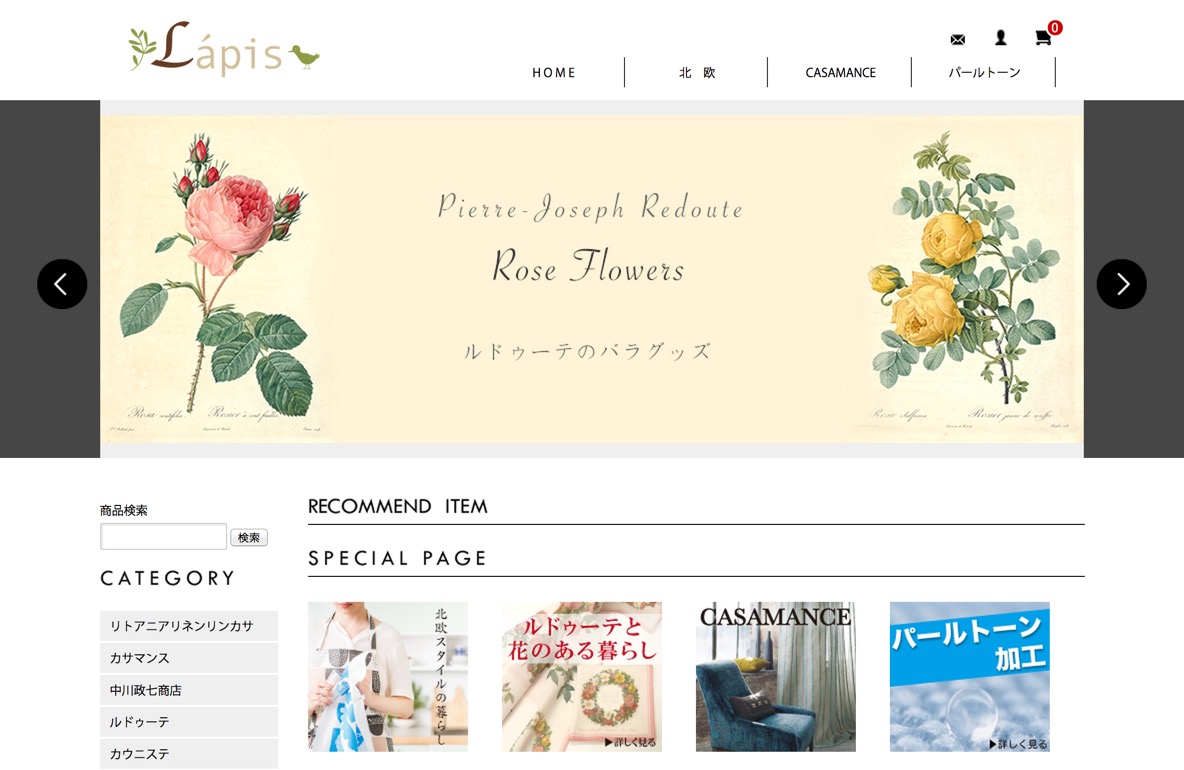Viewport: 1184px width, 770px height.
Task: Show next banner slide with right arrow
Action: [x=1121, y=284]
